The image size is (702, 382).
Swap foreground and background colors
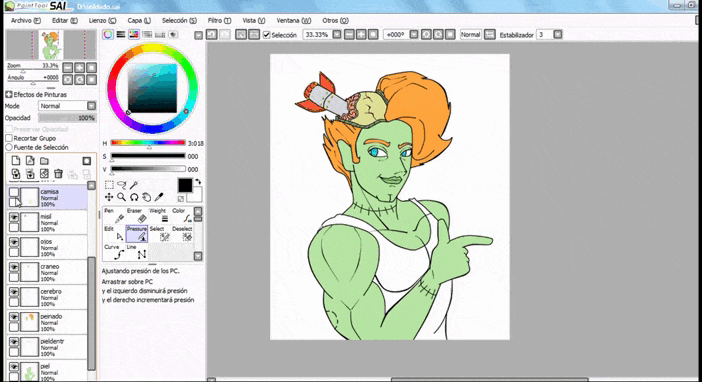[198, 181]
